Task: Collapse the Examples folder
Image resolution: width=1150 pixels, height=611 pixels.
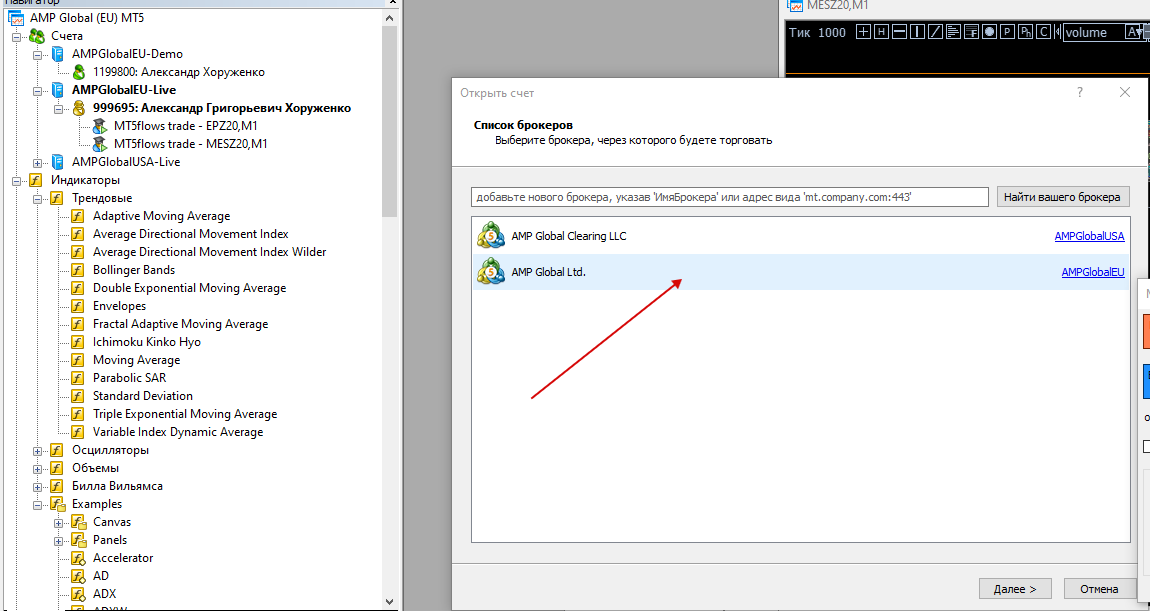Action: [x=37, y=505]
